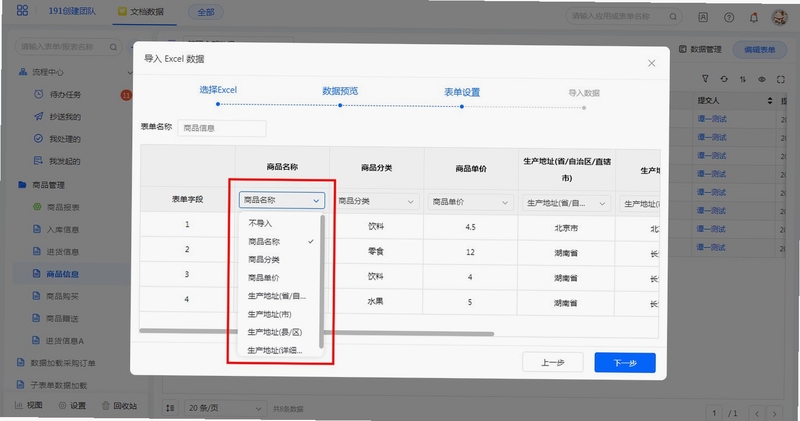Close the 导入 Excel 数据 dialog
Viewport: 800px width, 421px height.
pyautogui.click(x=652, y=63)
